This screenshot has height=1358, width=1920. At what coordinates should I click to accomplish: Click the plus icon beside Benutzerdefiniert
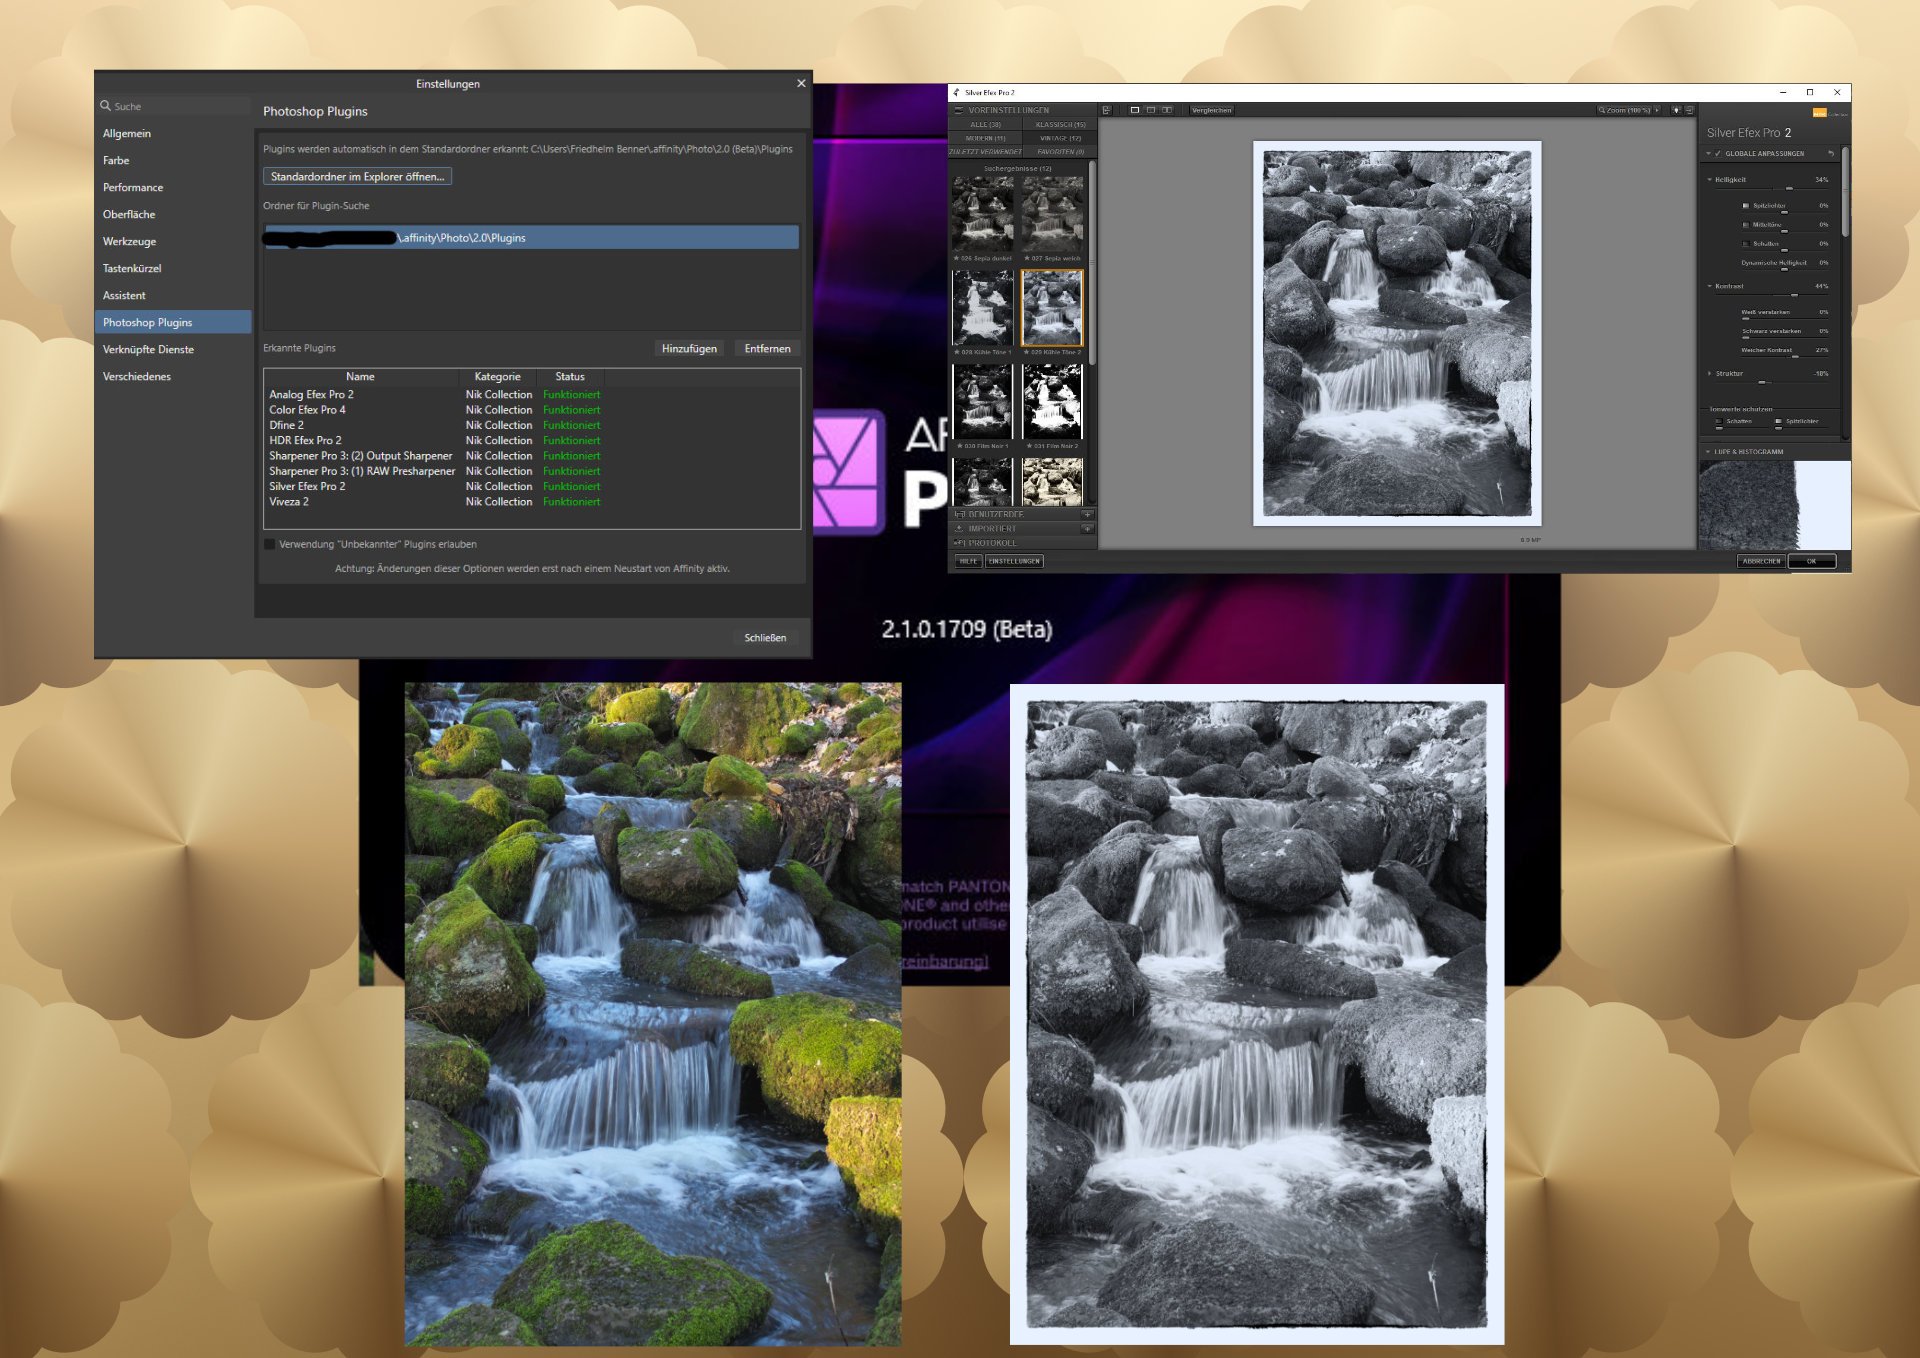click(x=1087, y=514)
